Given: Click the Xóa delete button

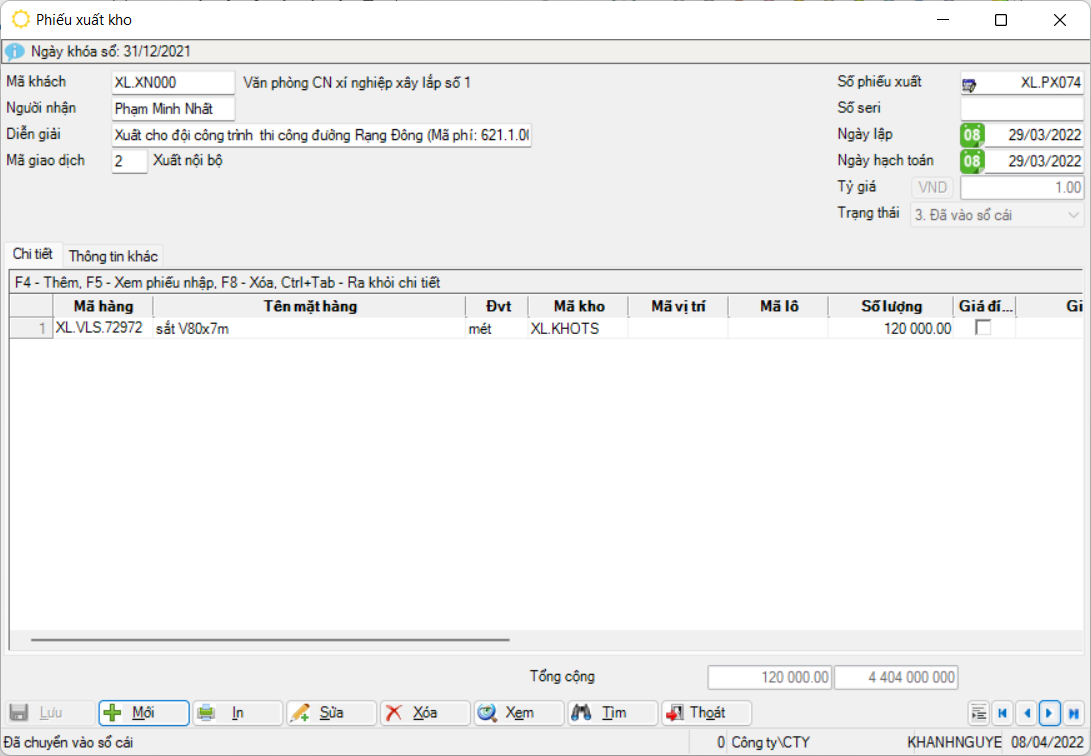Looking at the screenshot, I should (x=424, y=713).
